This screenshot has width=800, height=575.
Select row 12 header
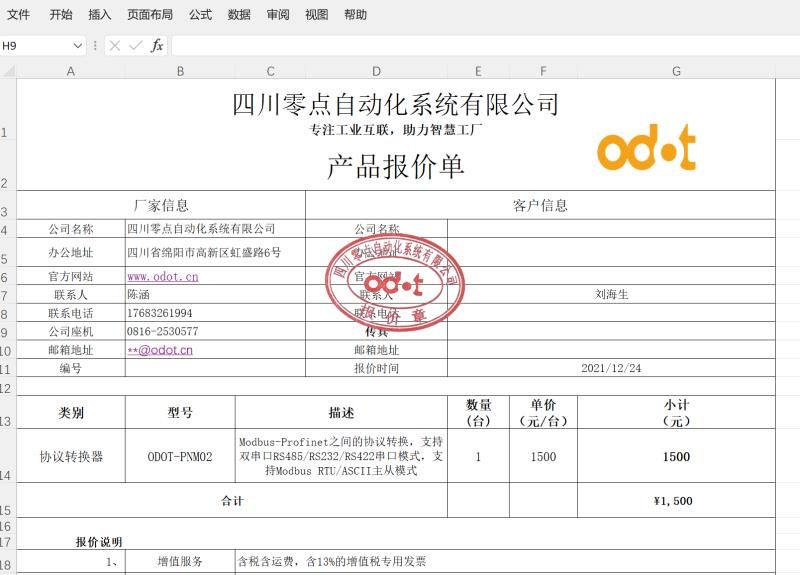coord(6,388)
